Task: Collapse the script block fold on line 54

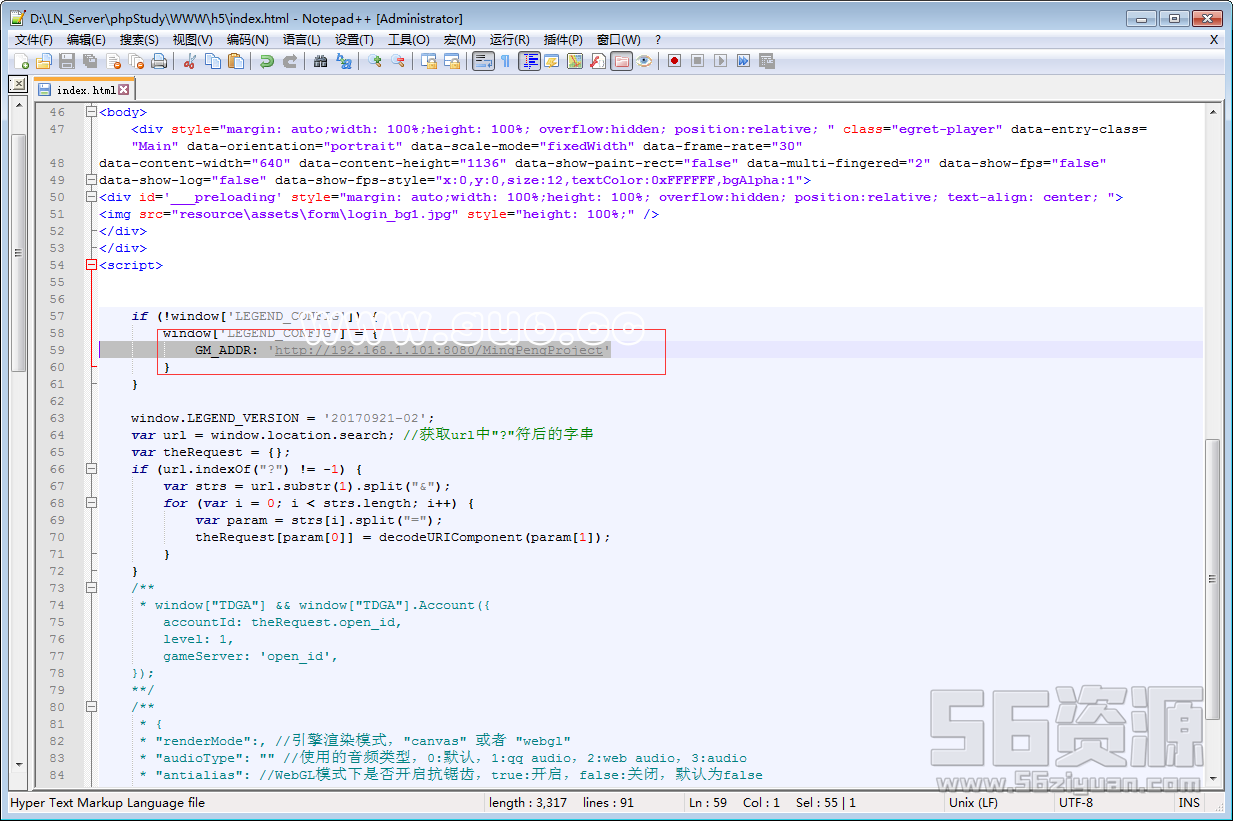Action: (91, 265)
